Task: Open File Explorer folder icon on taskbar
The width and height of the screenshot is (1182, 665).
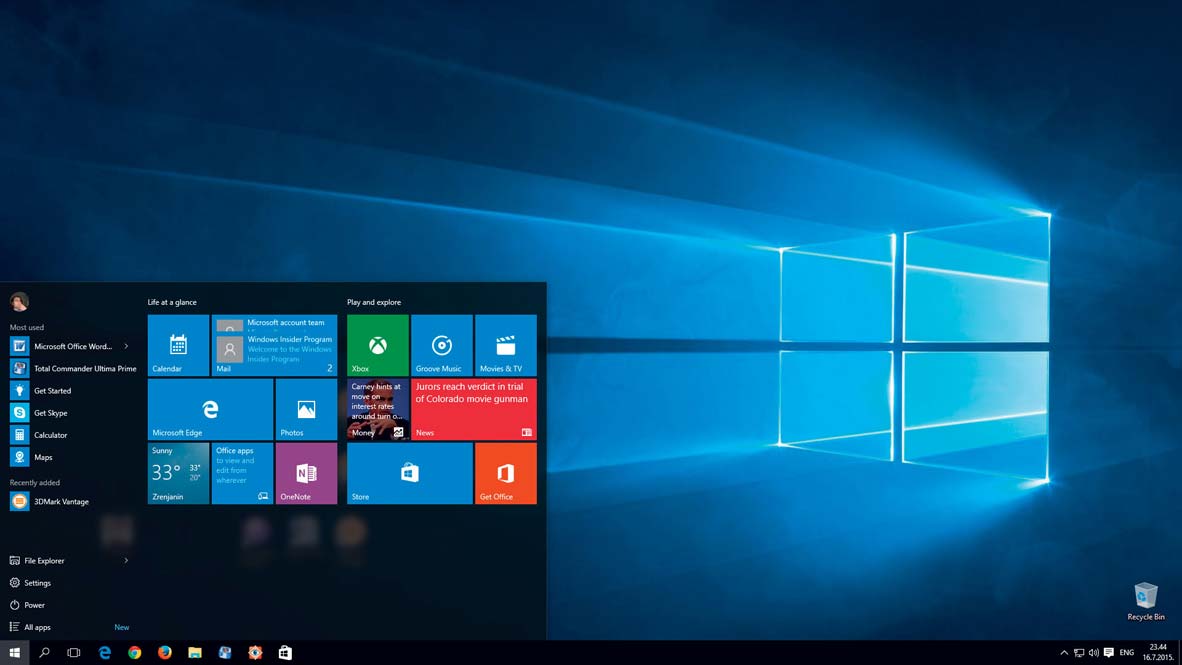Action: coord(195,653)
